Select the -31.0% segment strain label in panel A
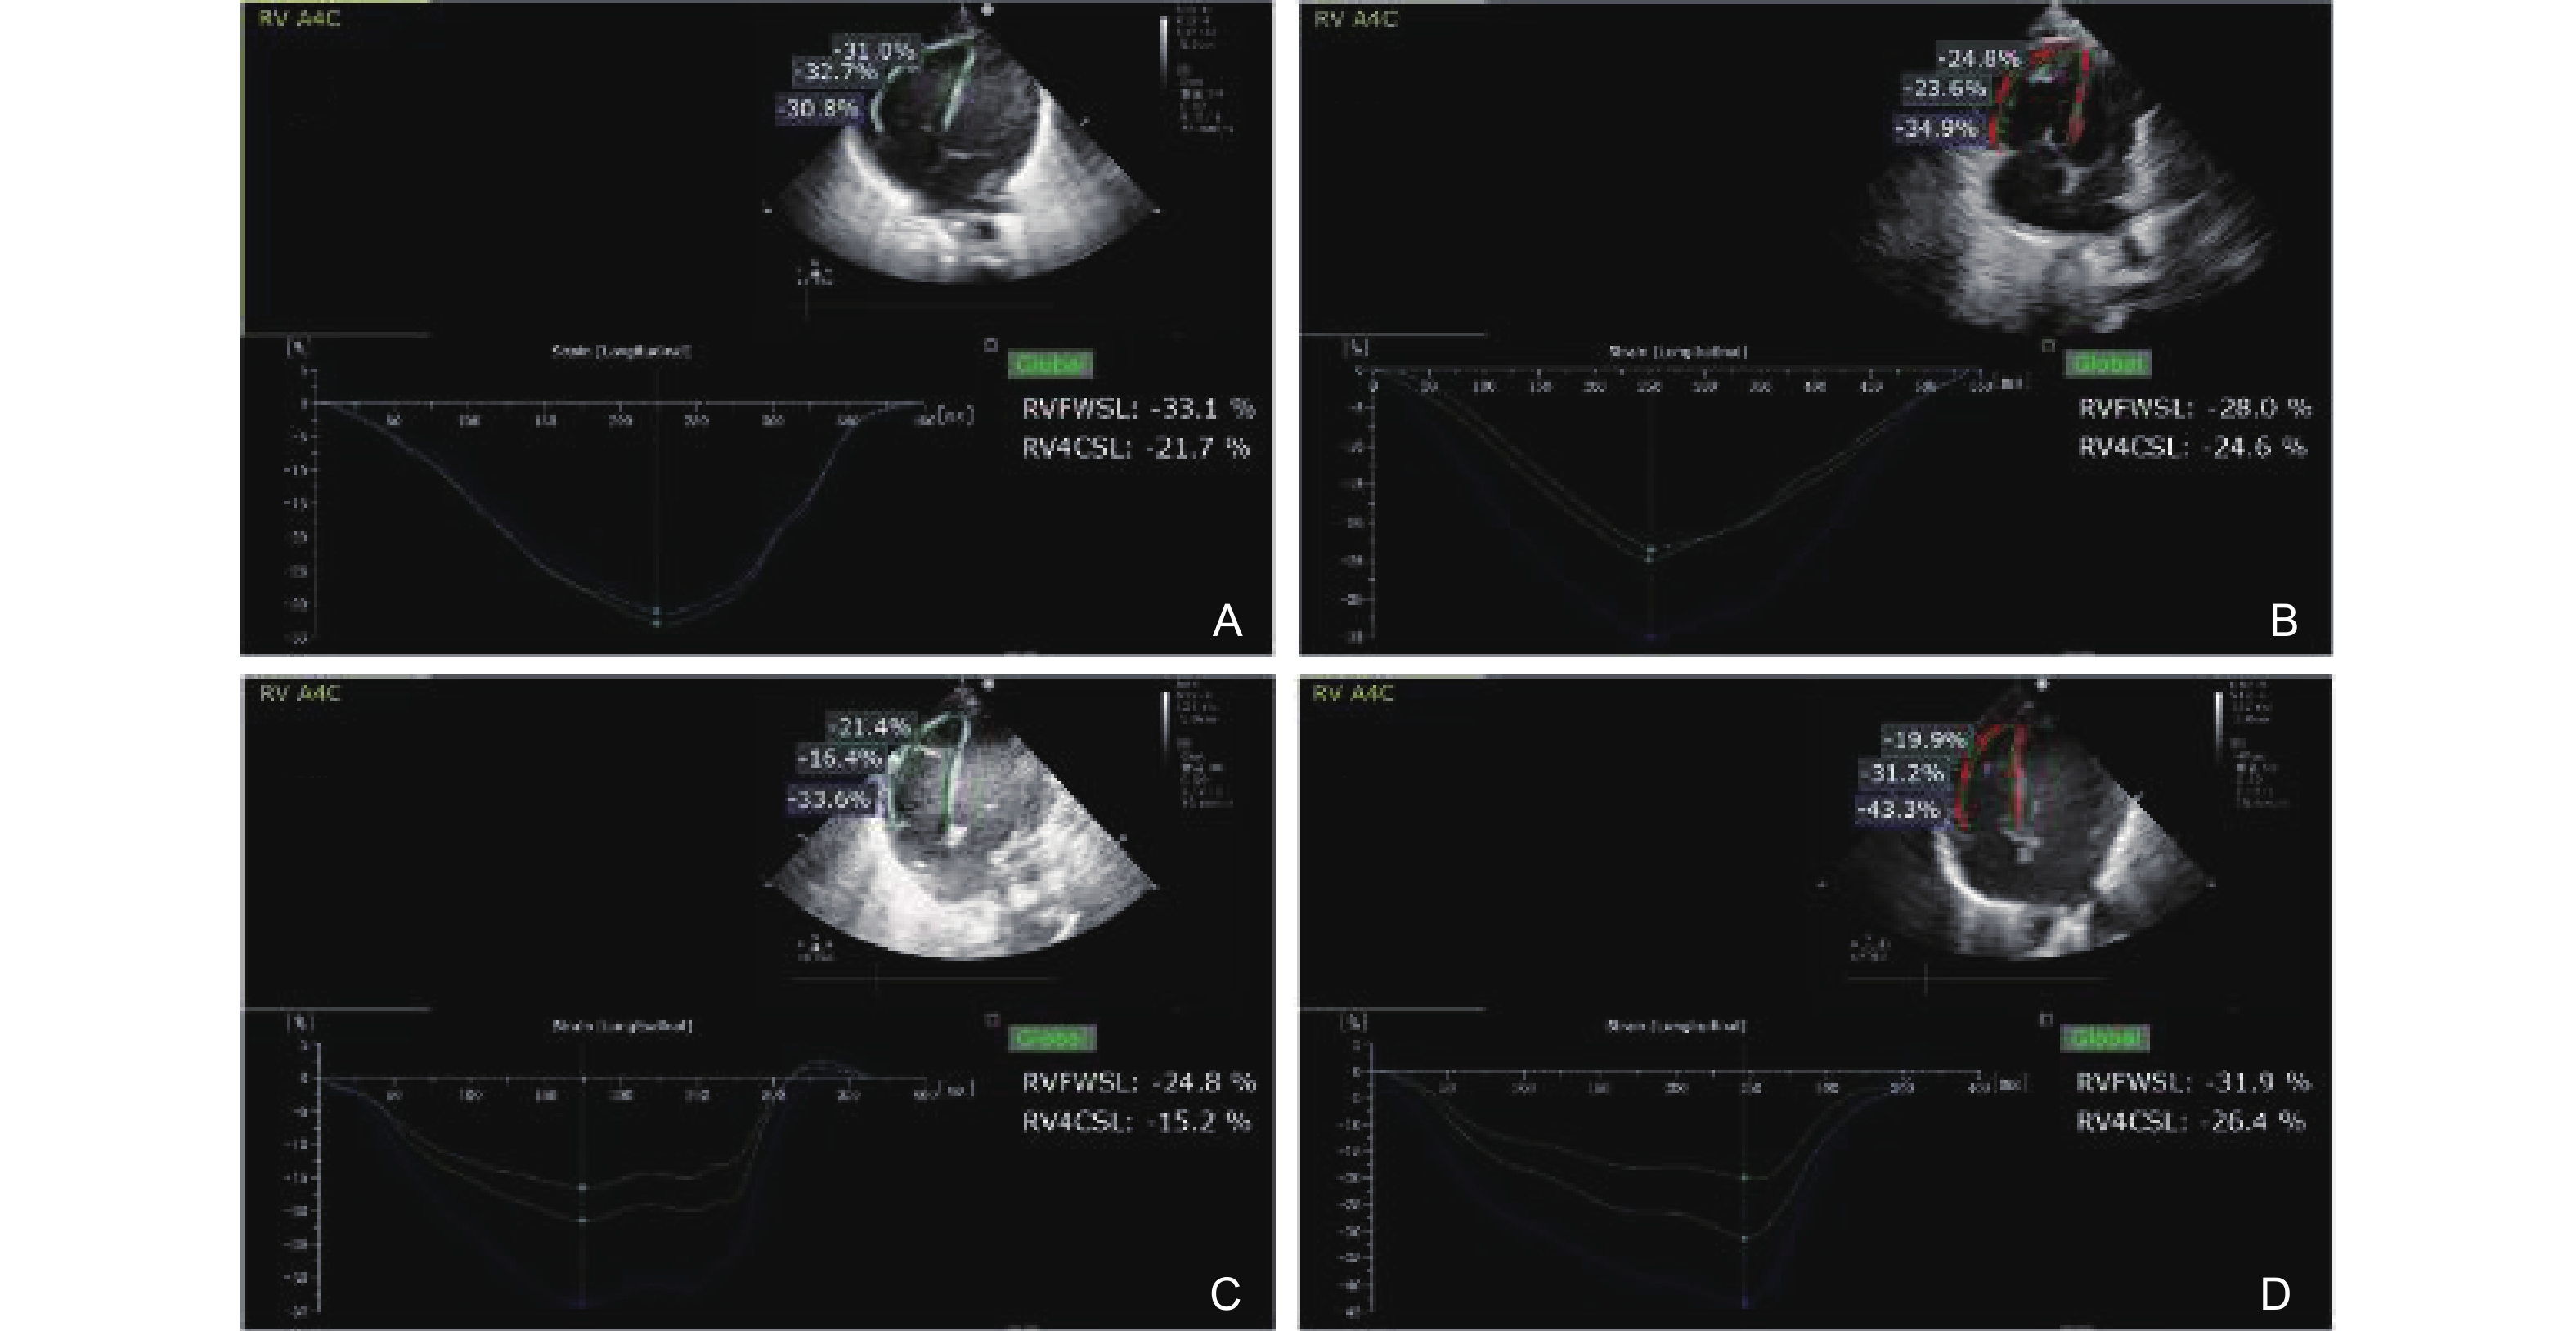2576x1331 pixels. click(x=875, y=50)
